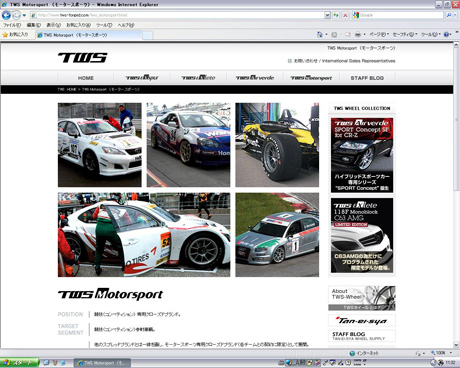Open the zoom level 100% dropdown
Viewport: 460px width, 368px height.
click(x=442, y=353)
